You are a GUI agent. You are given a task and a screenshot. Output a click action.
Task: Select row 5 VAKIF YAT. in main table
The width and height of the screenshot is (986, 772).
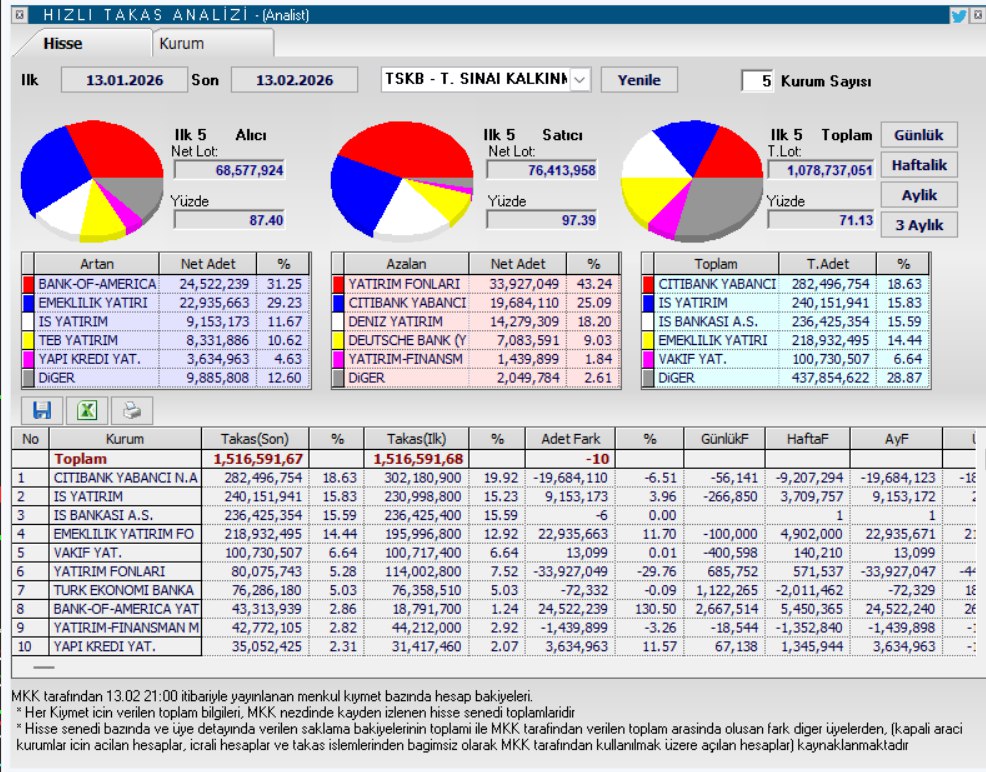coord(494,553)
